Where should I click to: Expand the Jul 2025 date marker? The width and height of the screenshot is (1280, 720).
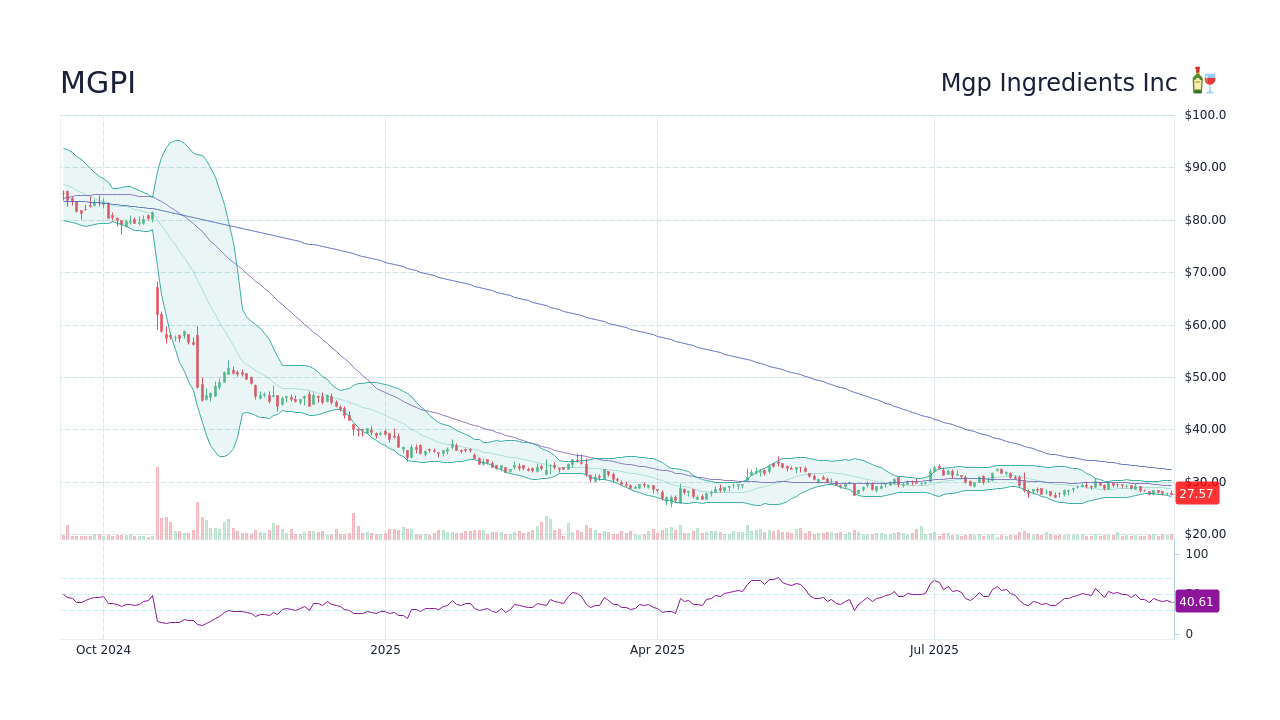click(934, 649)
